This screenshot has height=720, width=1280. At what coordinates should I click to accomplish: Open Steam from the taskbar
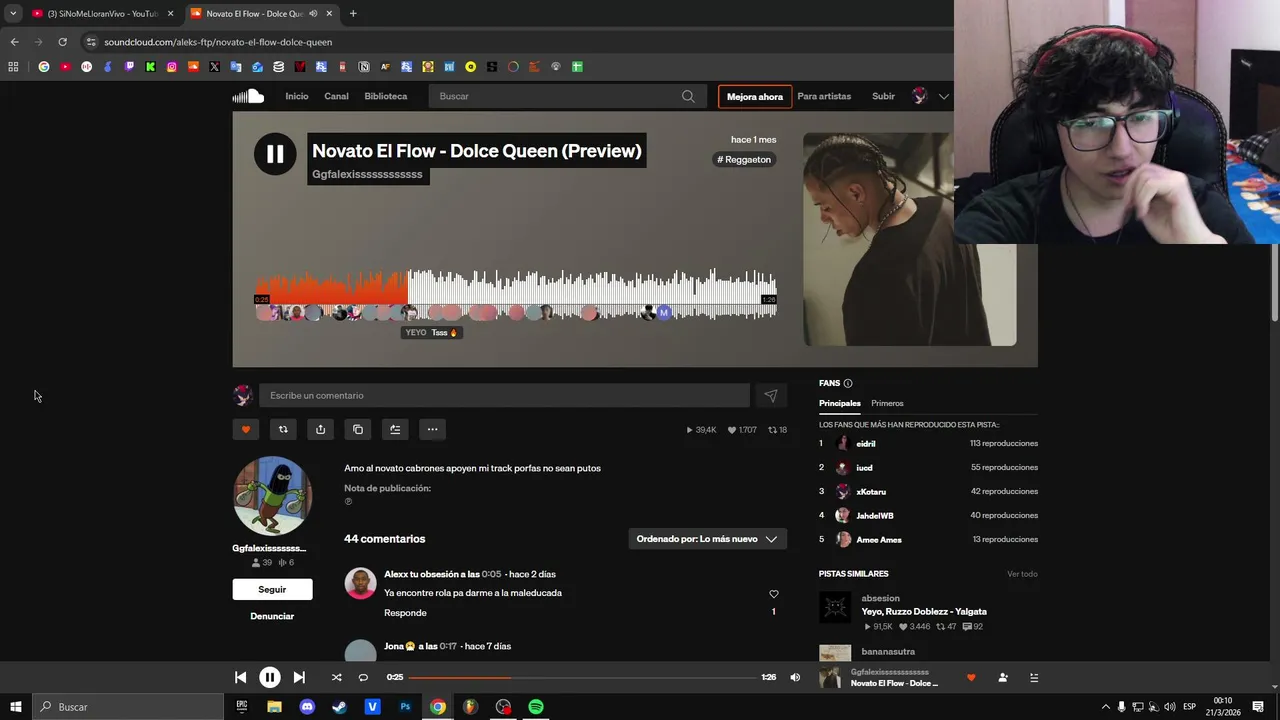pyautogui.click(x=340, y=707)
